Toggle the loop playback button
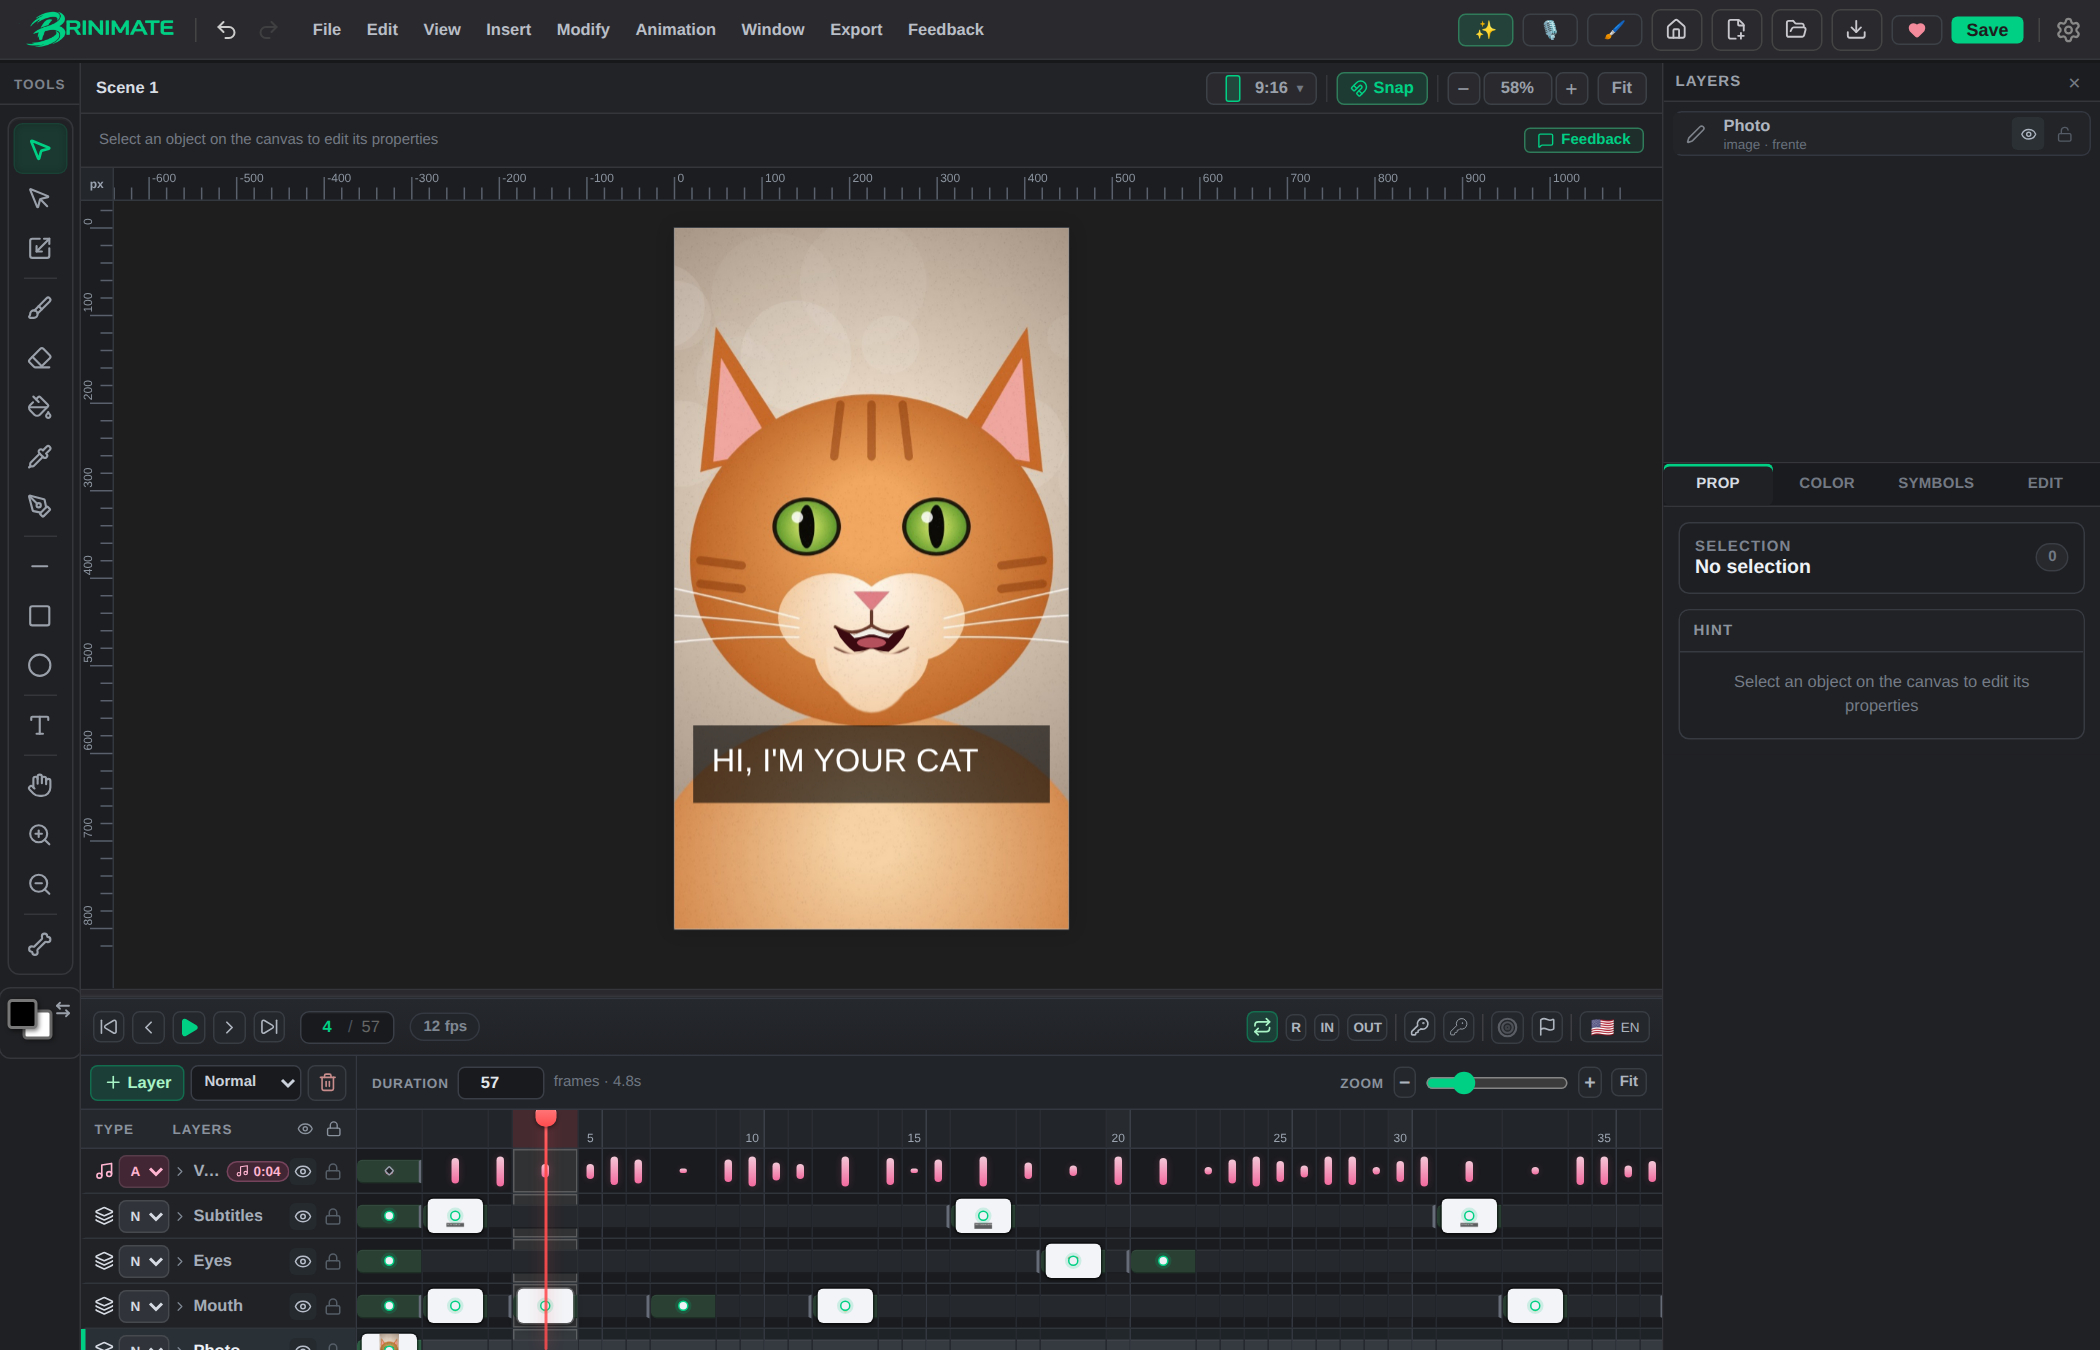The width and height of the screenshot is (2100, 1350). click(1262, 1027)
